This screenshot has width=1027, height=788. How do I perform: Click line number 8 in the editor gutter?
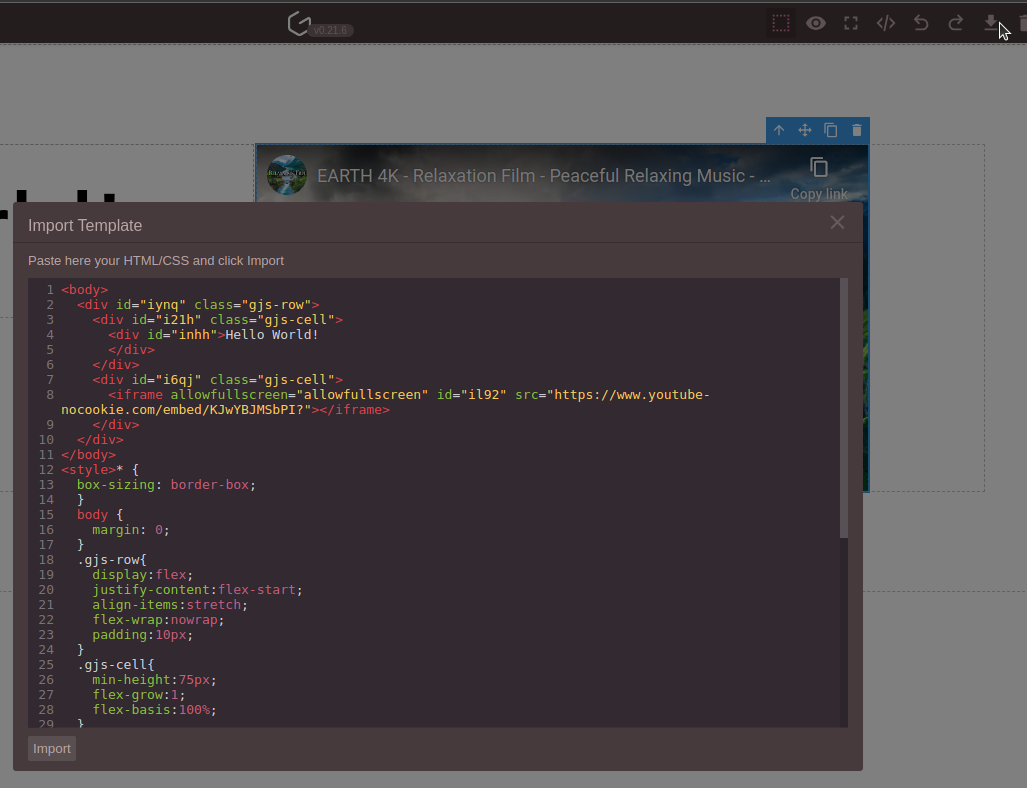[49, 394]
